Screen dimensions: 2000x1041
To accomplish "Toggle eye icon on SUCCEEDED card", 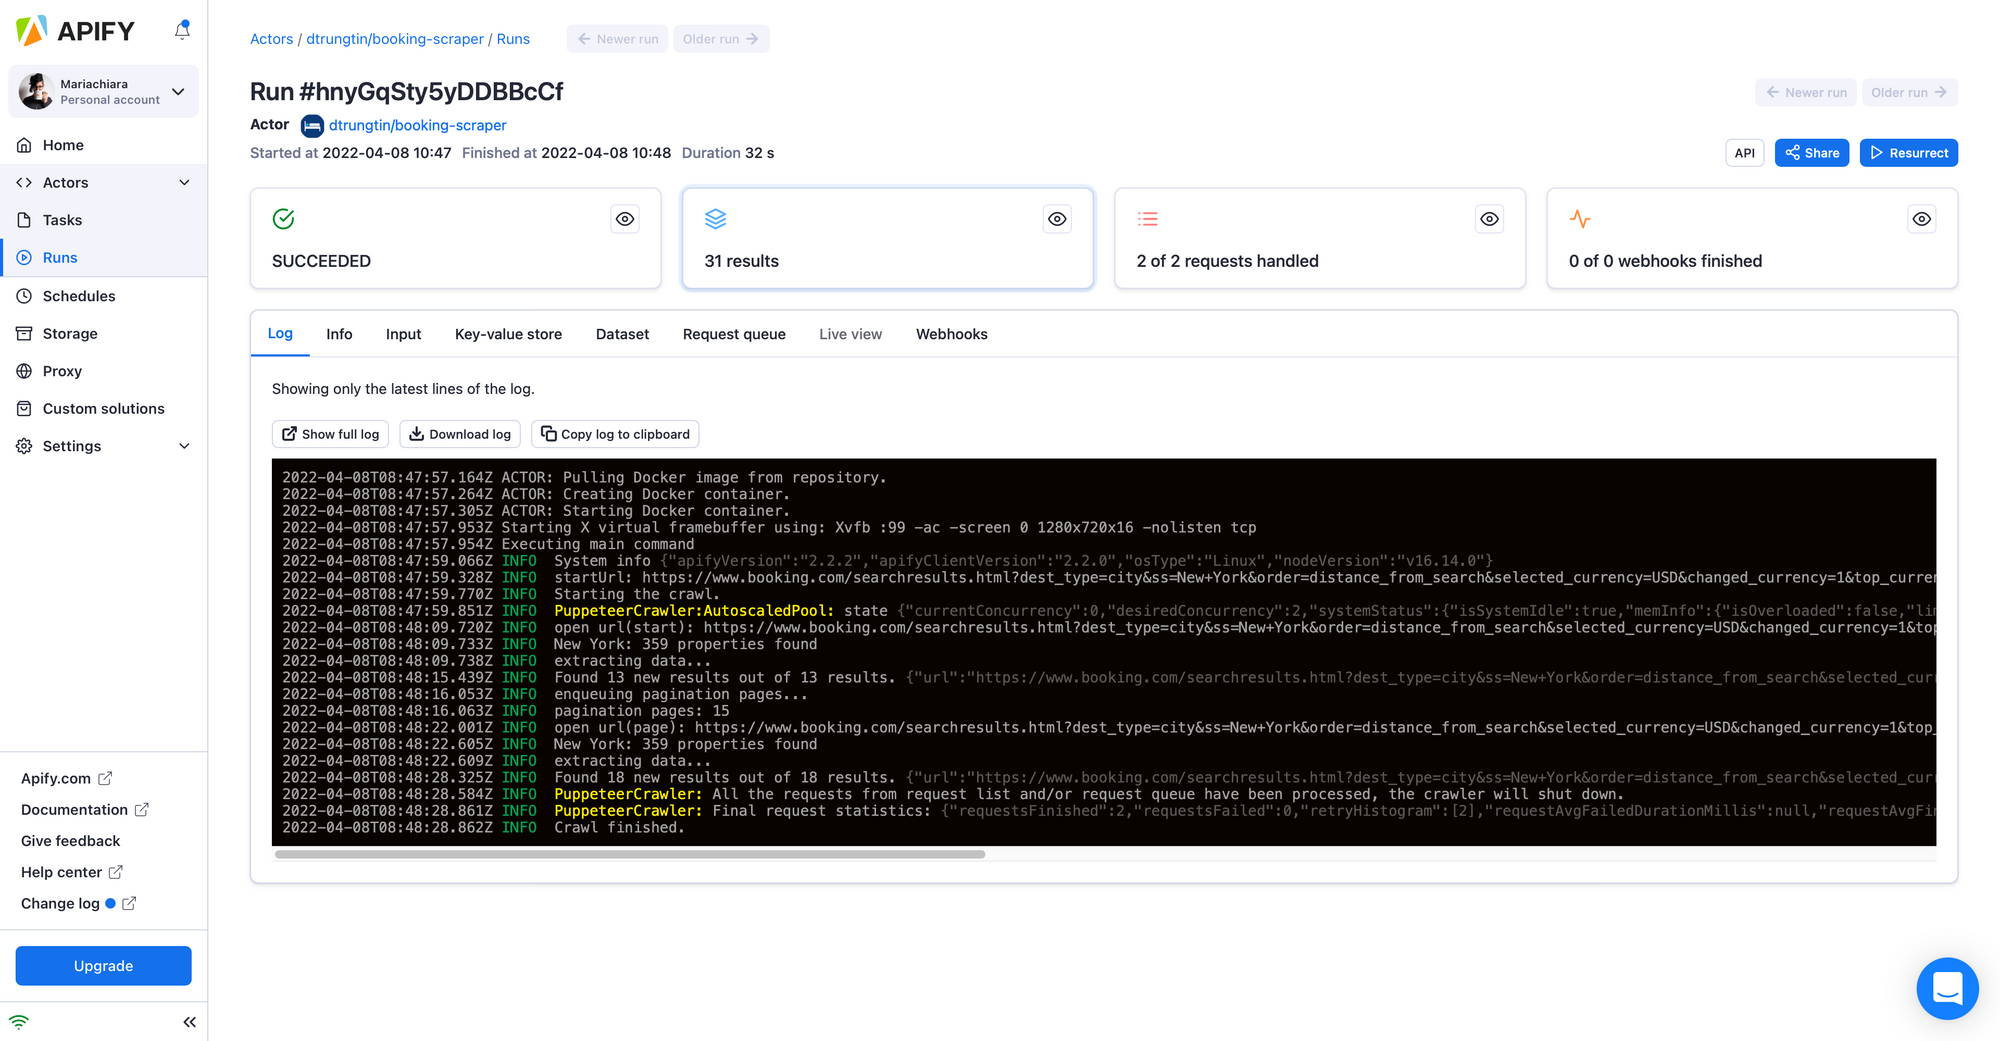I will click(x=625, y=219).
